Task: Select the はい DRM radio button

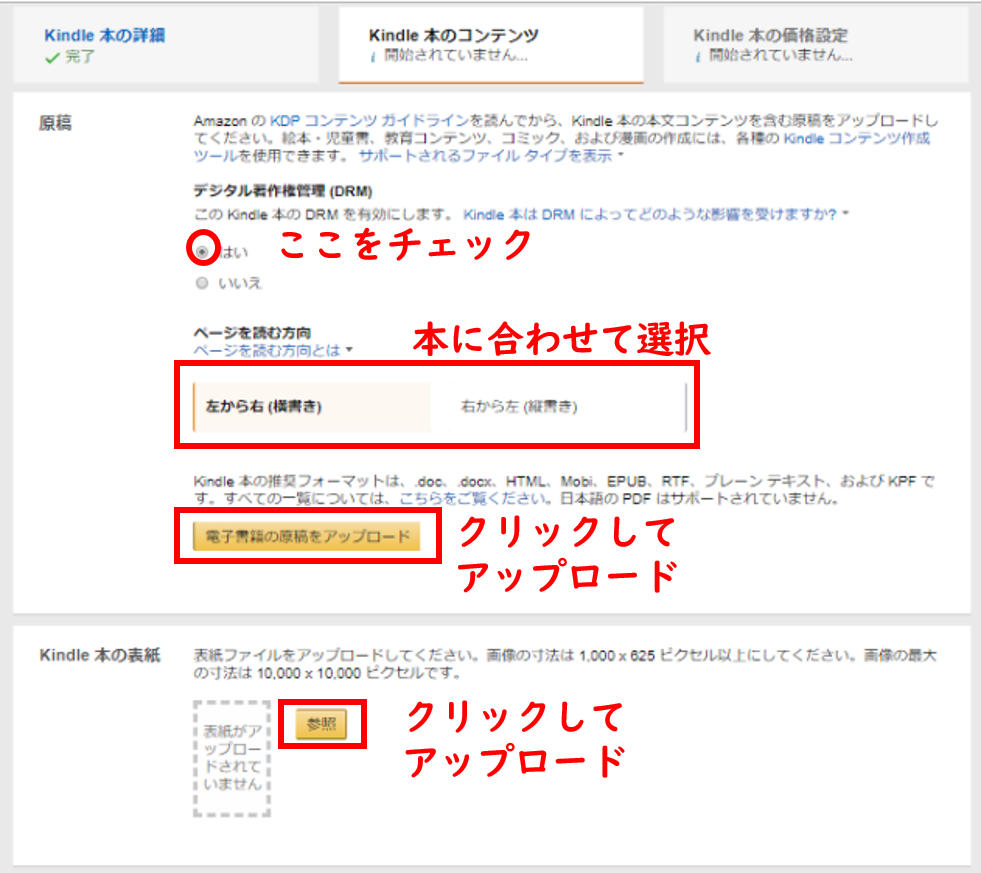Action: (202, 252)
